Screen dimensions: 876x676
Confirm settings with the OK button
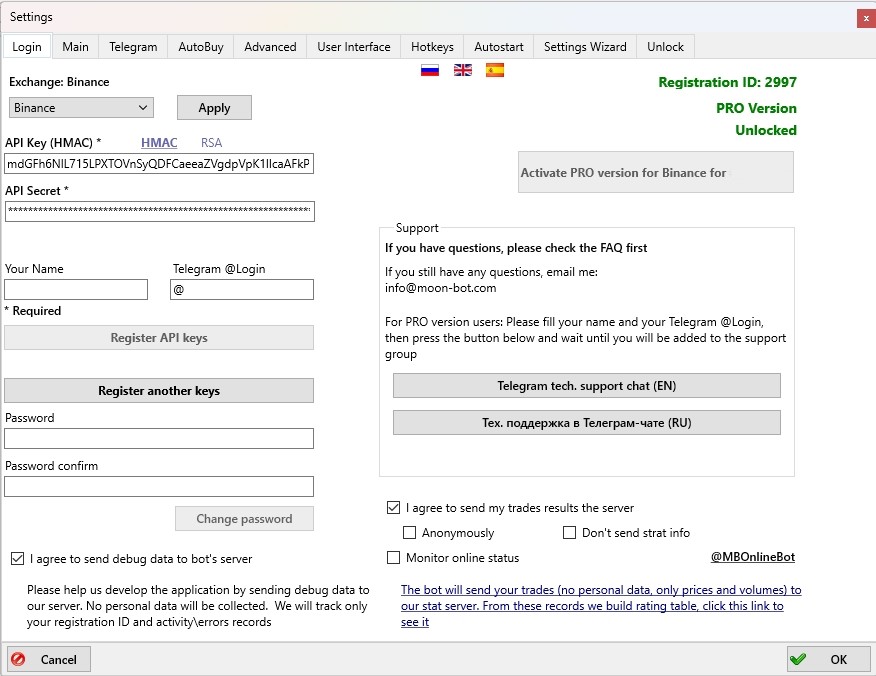(x=827, y=659)
